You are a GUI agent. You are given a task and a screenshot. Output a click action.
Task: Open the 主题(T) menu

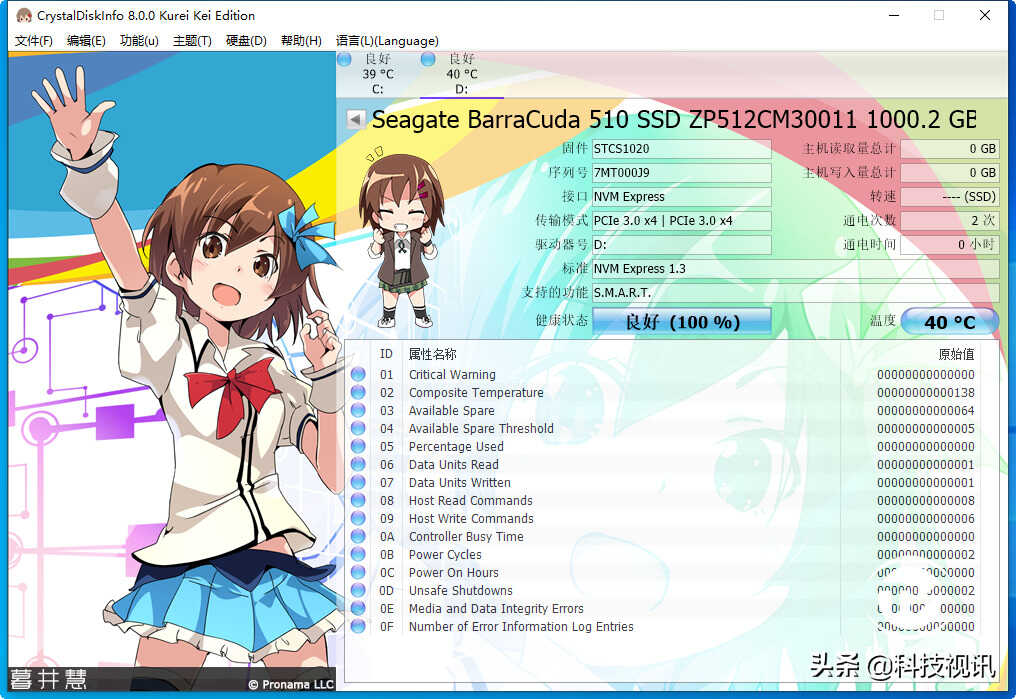[x=192, y=41]
